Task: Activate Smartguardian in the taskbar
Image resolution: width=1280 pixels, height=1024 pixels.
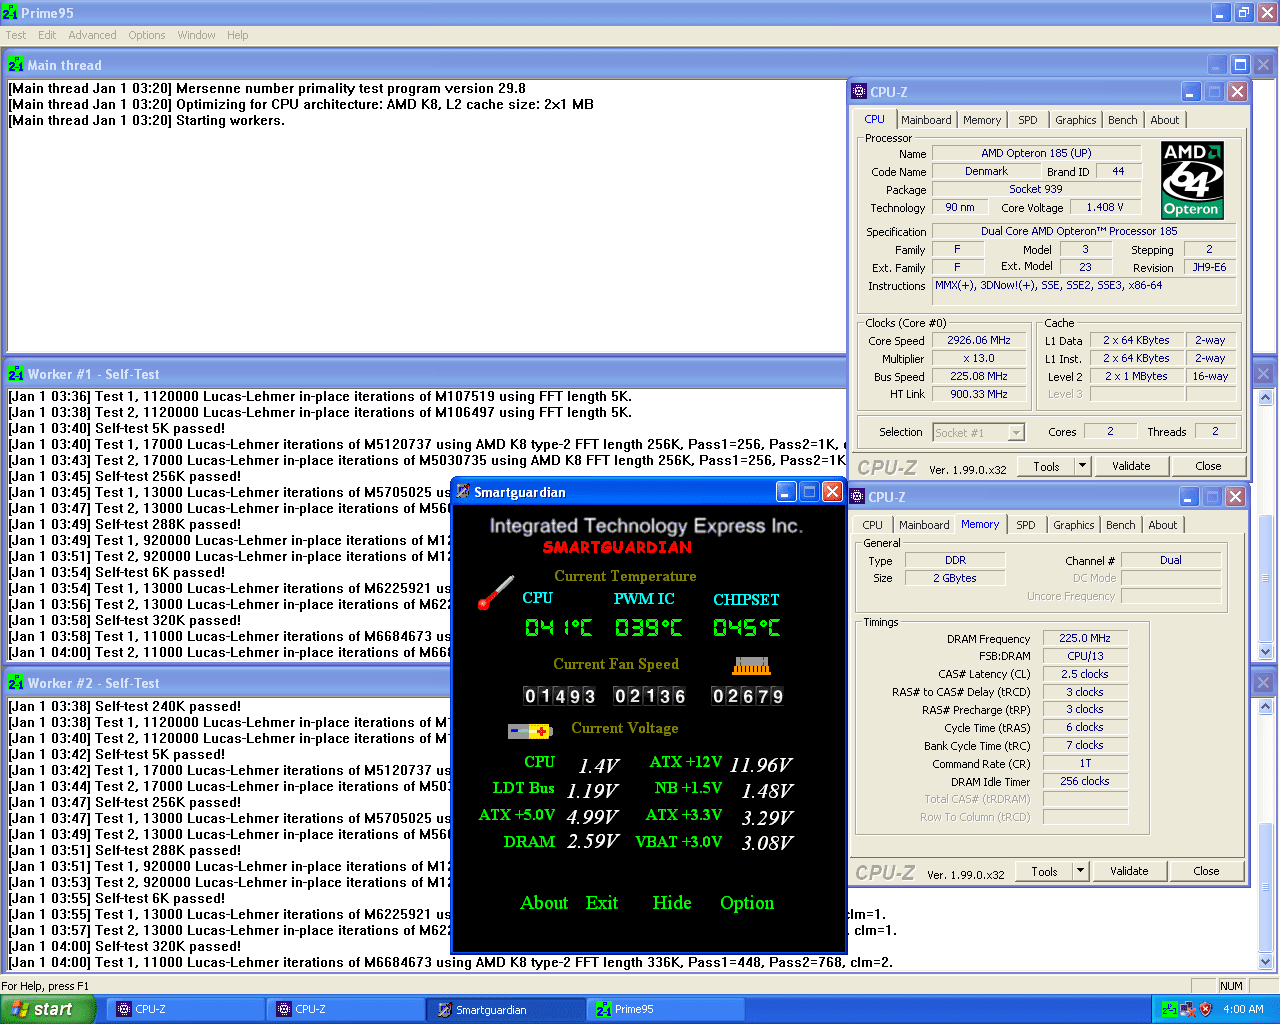Action: click(505, 1009)
